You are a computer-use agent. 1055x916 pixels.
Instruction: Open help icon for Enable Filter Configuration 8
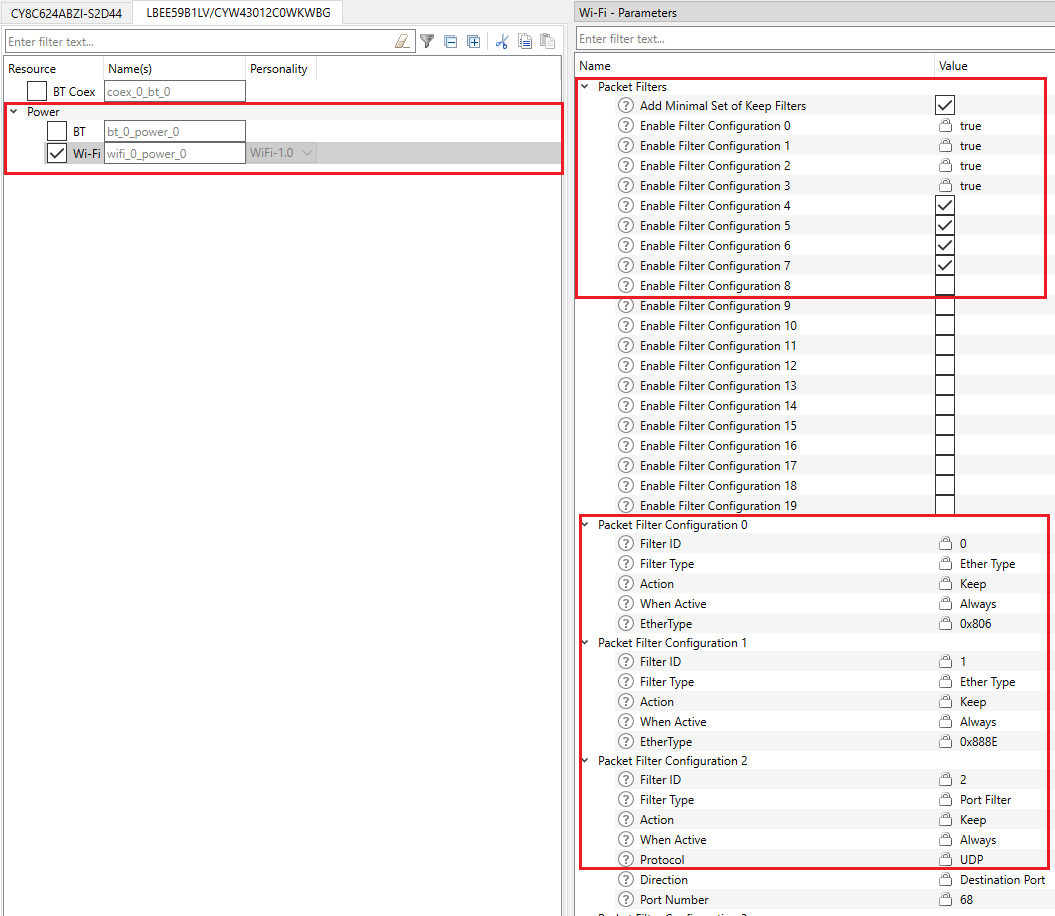pos(626,286)
